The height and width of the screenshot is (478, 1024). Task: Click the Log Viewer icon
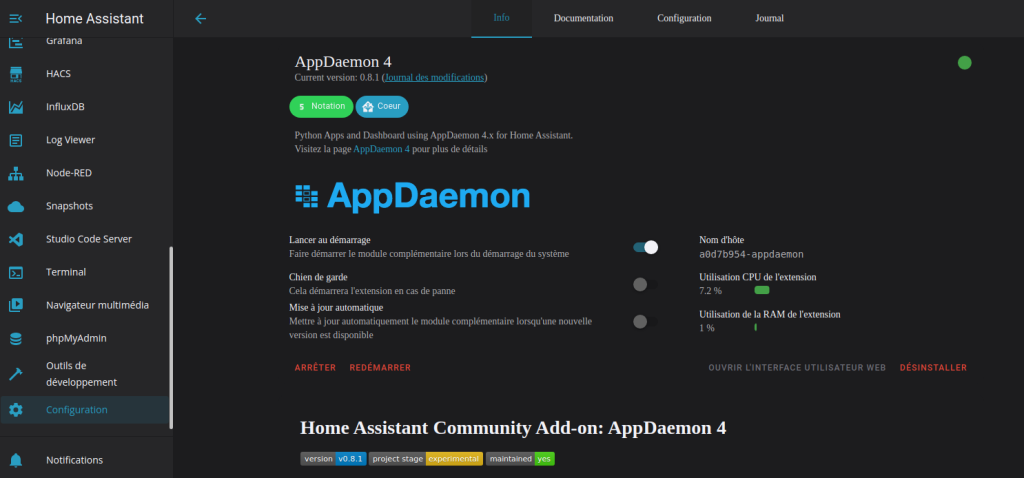click(16, 140)
